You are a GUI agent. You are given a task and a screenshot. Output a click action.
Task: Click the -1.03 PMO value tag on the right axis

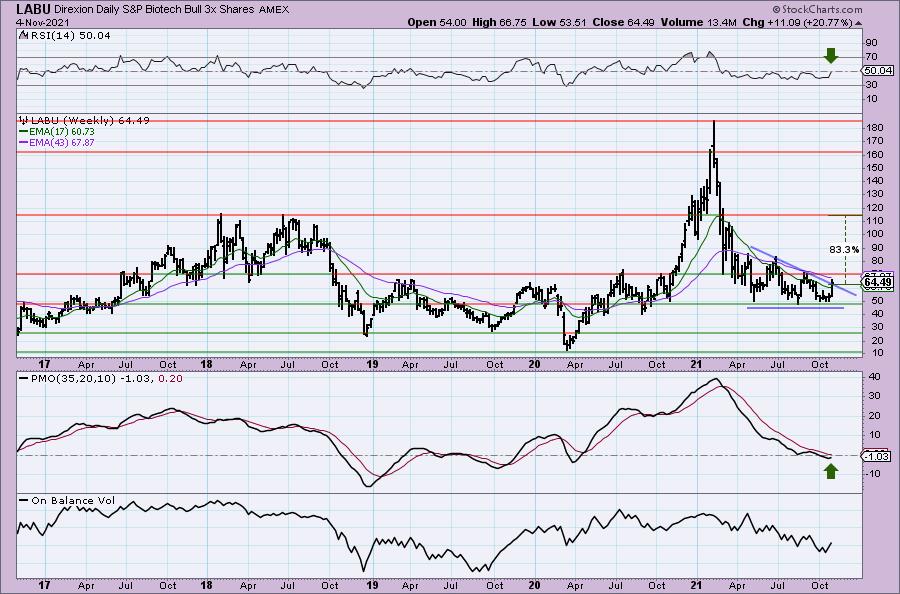click(877, 456)
